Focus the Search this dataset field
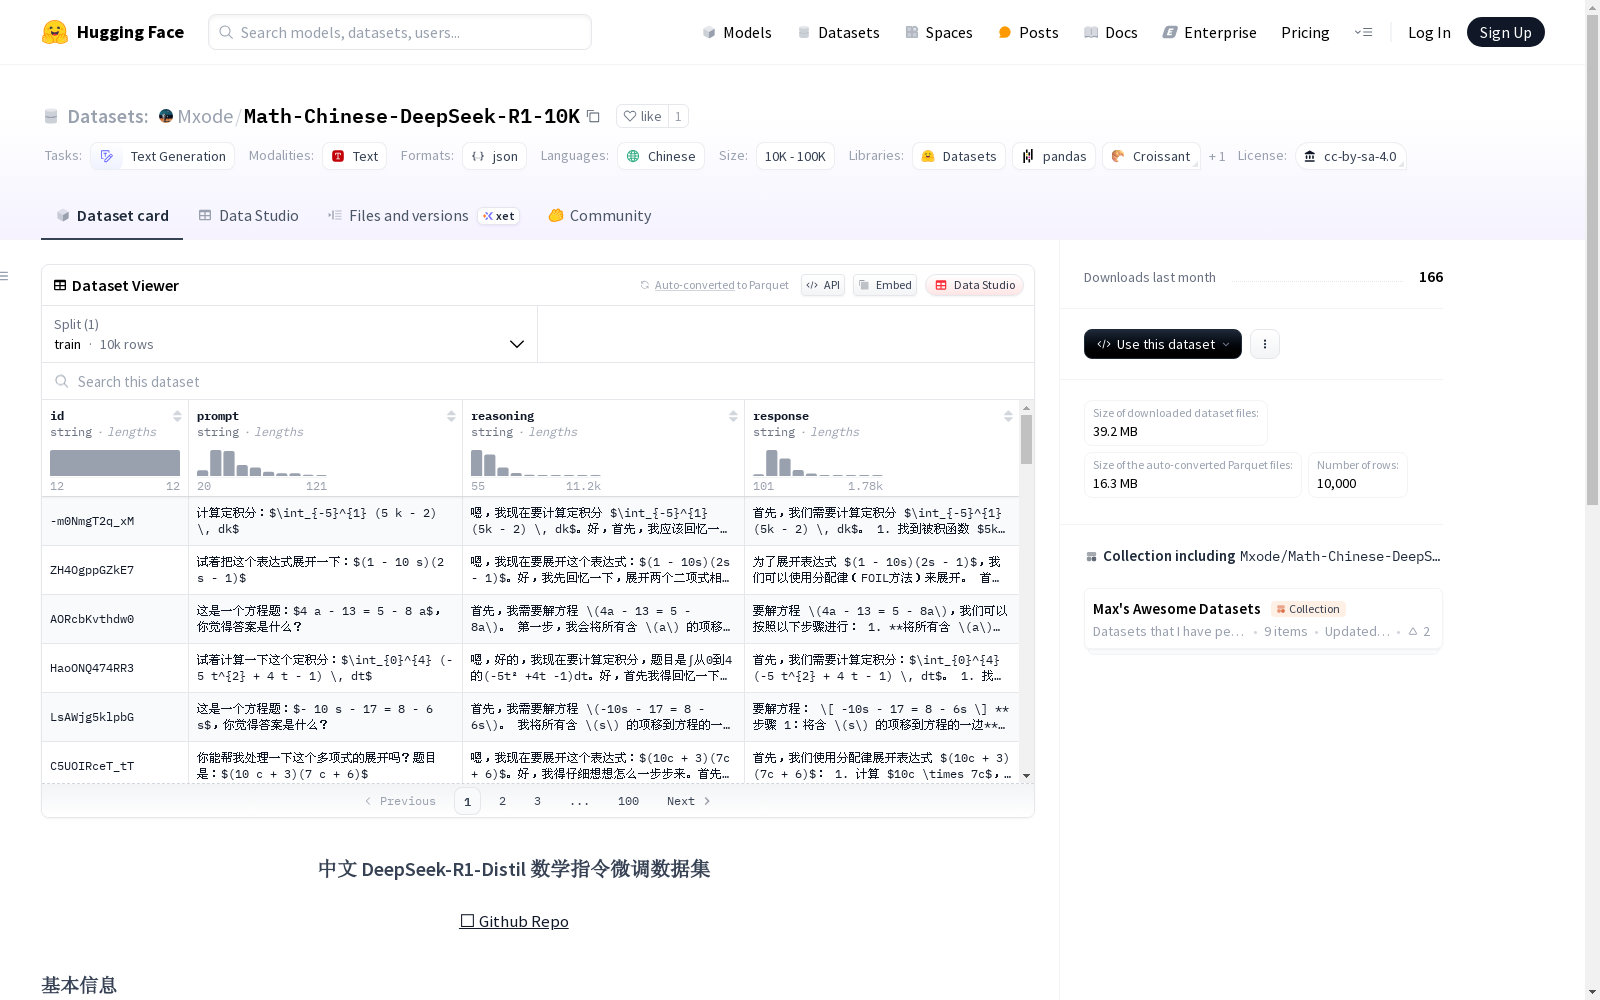The width and height of the screenshot is (1600, 1000). point(538,381)
